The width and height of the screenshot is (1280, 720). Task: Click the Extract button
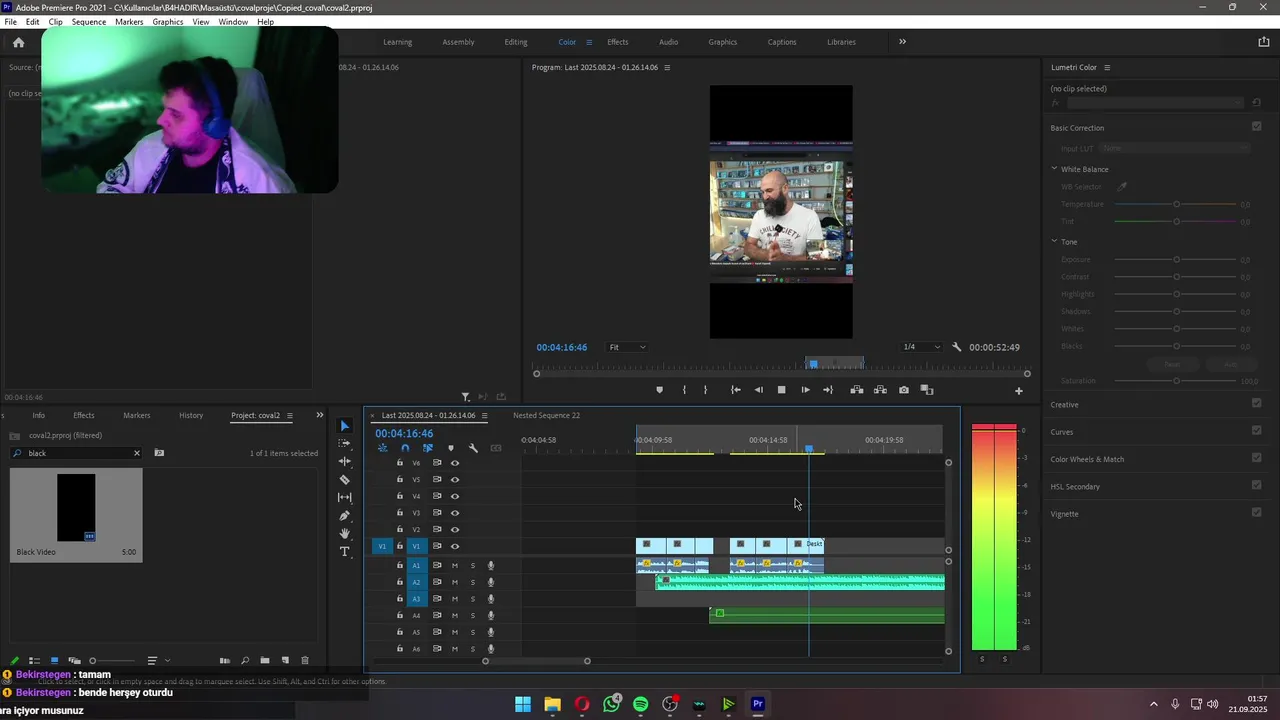point(880,390)
